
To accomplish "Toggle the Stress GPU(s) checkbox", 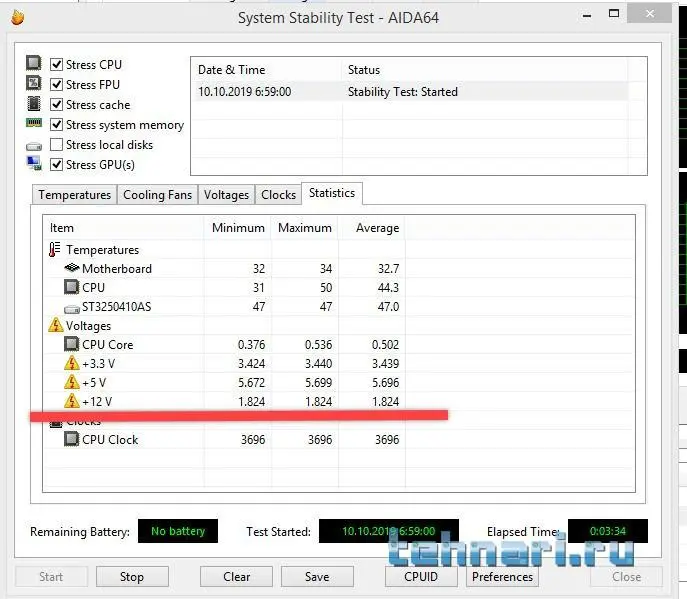I will (57, 165).
